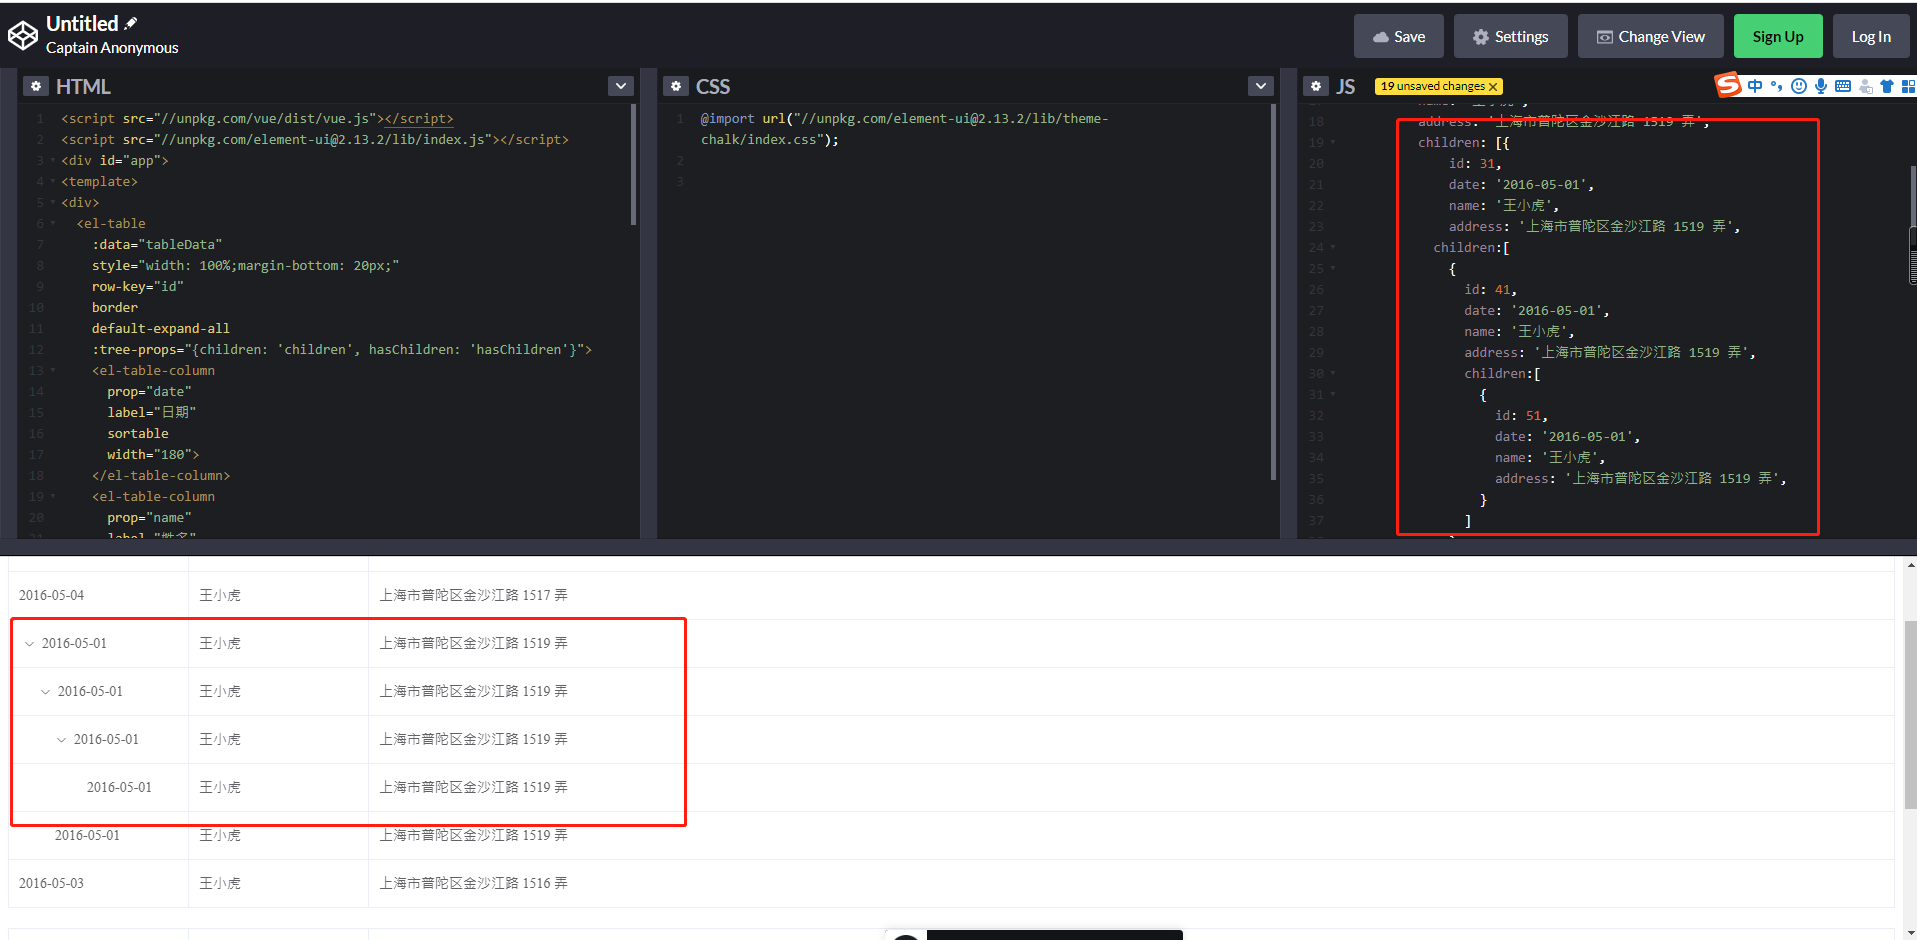
Task: Fold HTML code at line 19 arrow
Action: [x=53, y=496]
